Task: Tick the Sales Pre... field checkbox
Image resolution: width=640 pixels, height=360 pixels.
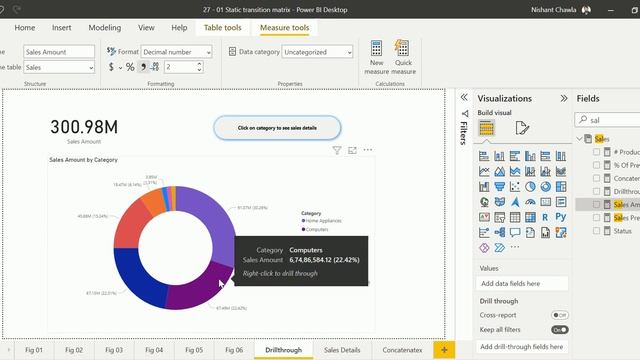Action: point(596,218)
